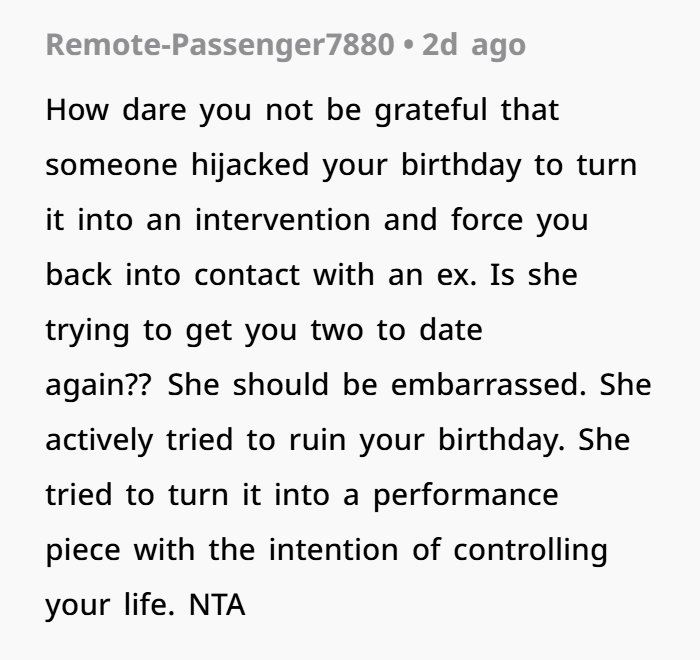Image resolution: width=700 pixels, height=660 pixels.
Task: Click the line "trying to get you two to date"
Action: point(264,330)
